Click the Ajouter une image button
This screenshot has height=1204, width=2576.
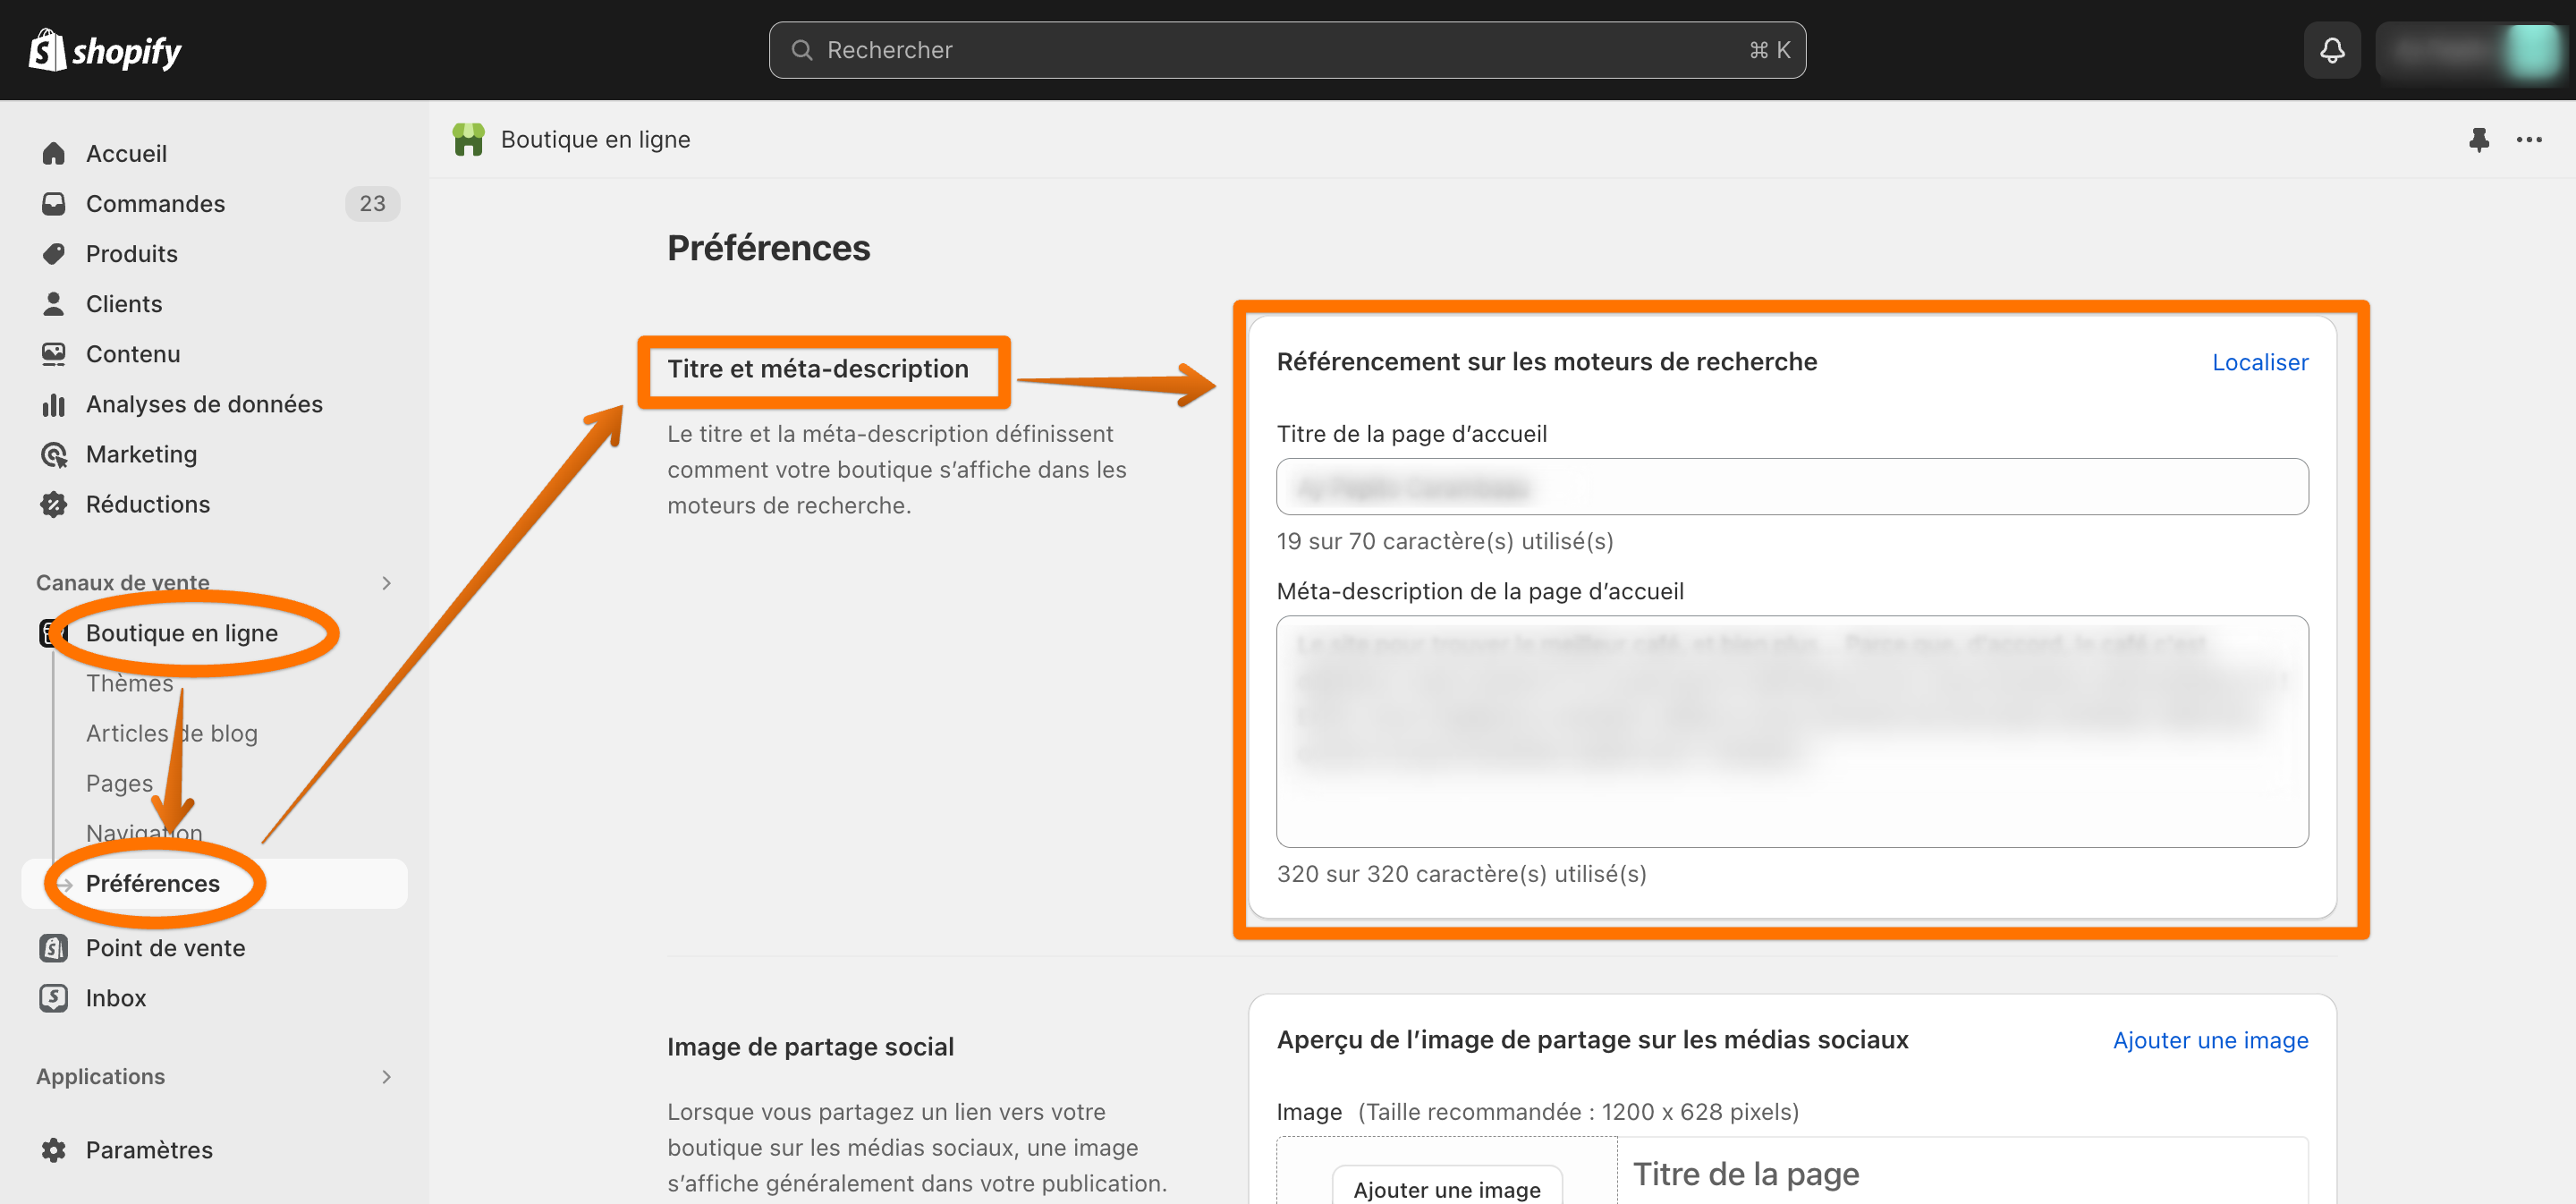[1446, 1188]
